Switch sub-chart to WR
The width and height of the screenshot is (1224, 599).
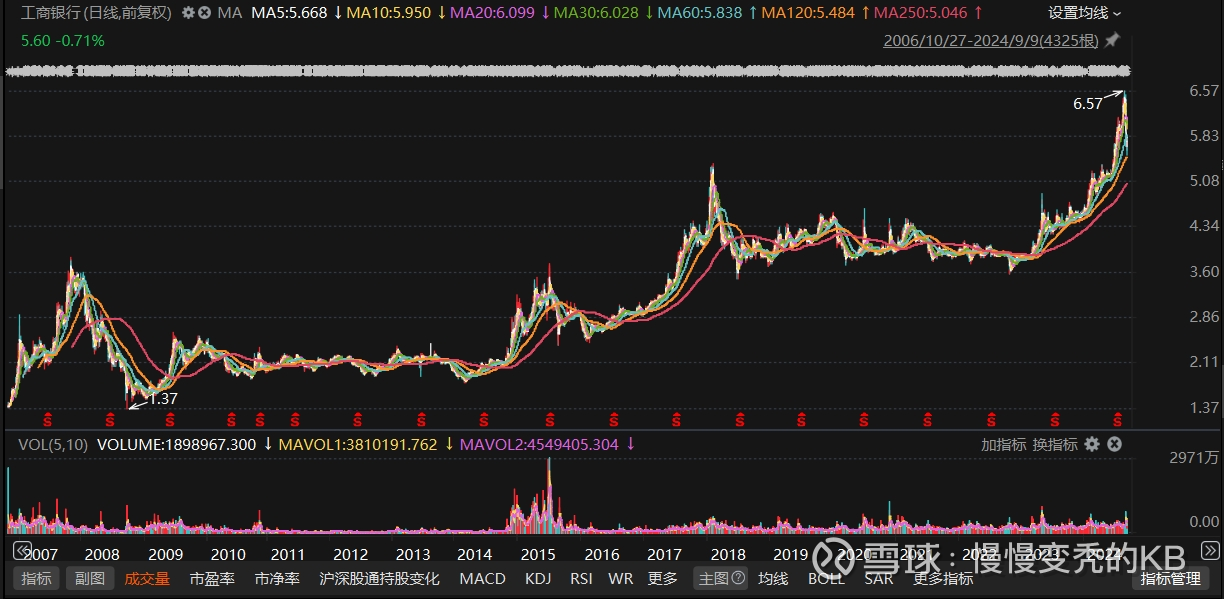620,578
